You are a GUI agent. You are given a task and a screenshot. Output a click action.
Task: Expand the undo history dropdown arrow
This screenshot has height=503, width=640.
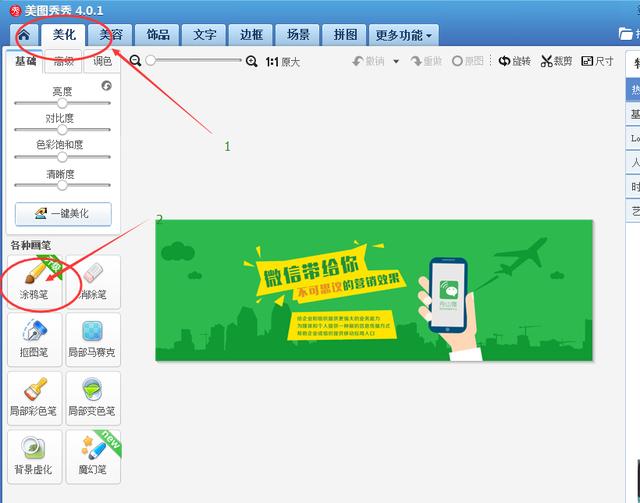(396, 62)
